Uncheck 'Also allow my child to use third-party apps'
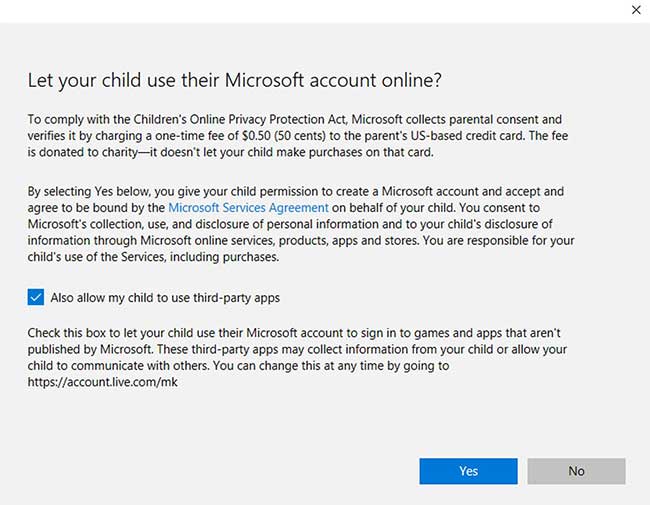650x505 pixels. click(36, 297)
